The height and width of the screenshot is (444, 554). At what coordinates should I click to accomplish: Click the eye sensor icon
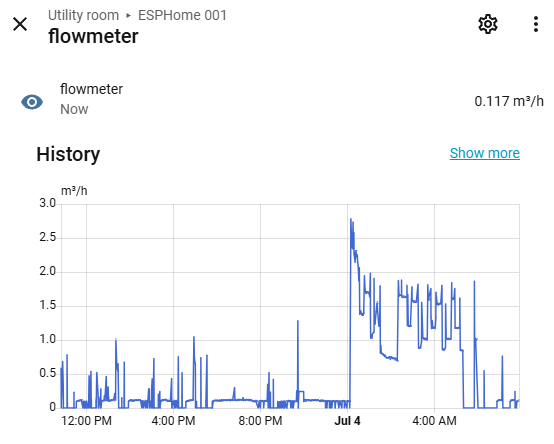pyautogui.click(x=32, y=102)
